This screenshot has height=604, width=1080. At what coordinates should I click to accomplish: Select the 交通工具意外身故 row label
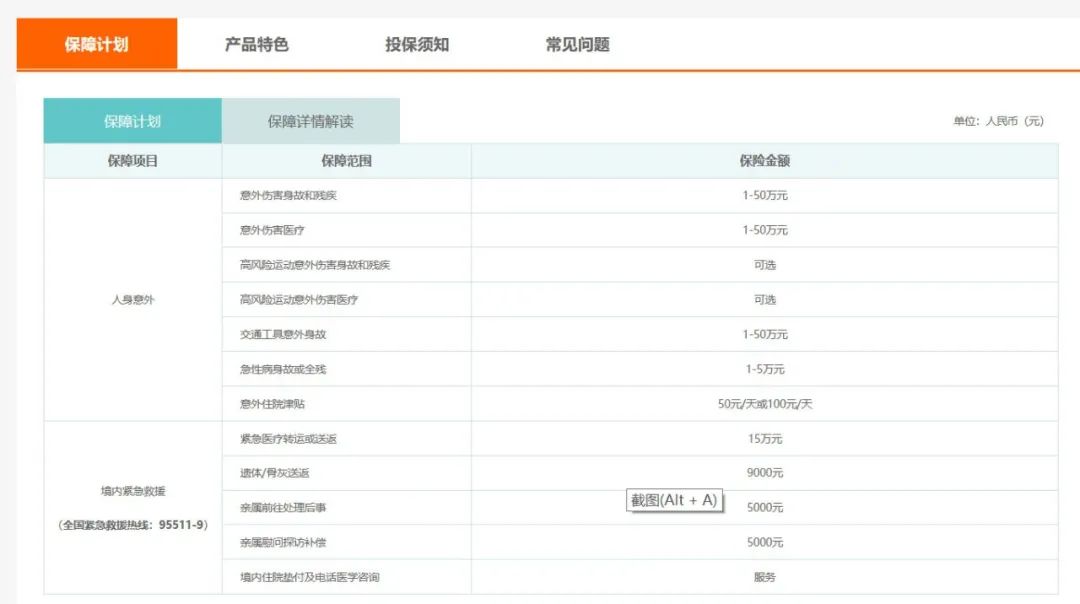pyautogui.click(x=283, y=335)
